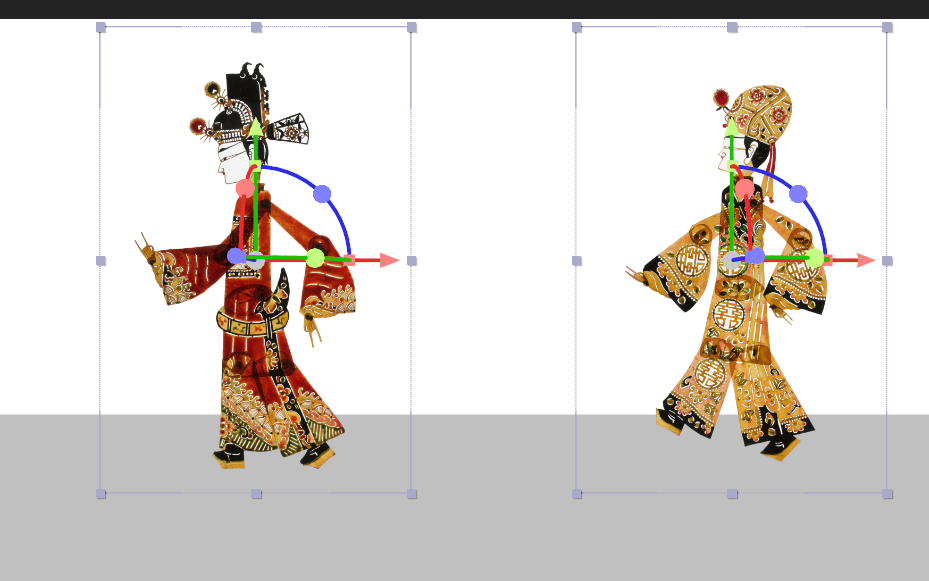Click the pink circle handle on red puppet's gizmo
Image resolution: width=929 pixels, height=581 pixels.
point(245,188)
